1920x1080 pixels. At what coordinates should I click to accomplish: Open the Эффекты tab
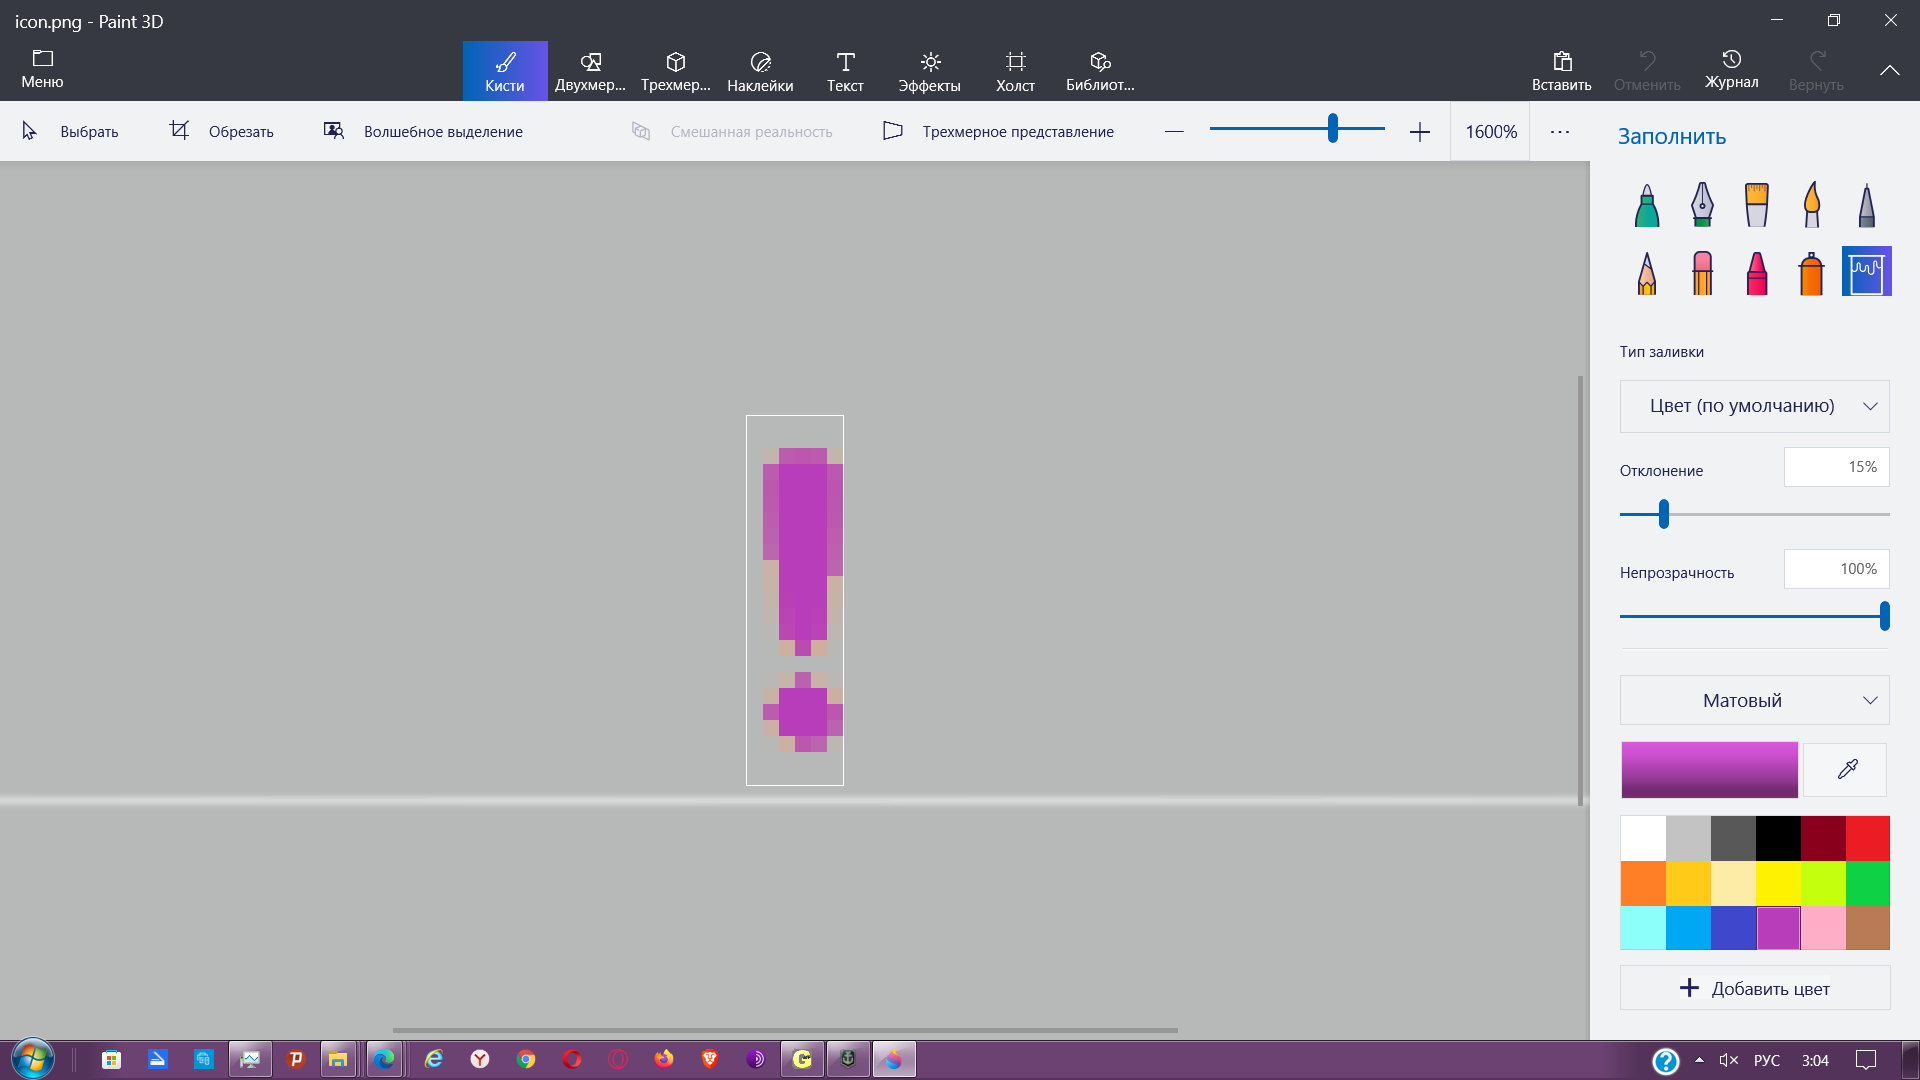point(930,71)
